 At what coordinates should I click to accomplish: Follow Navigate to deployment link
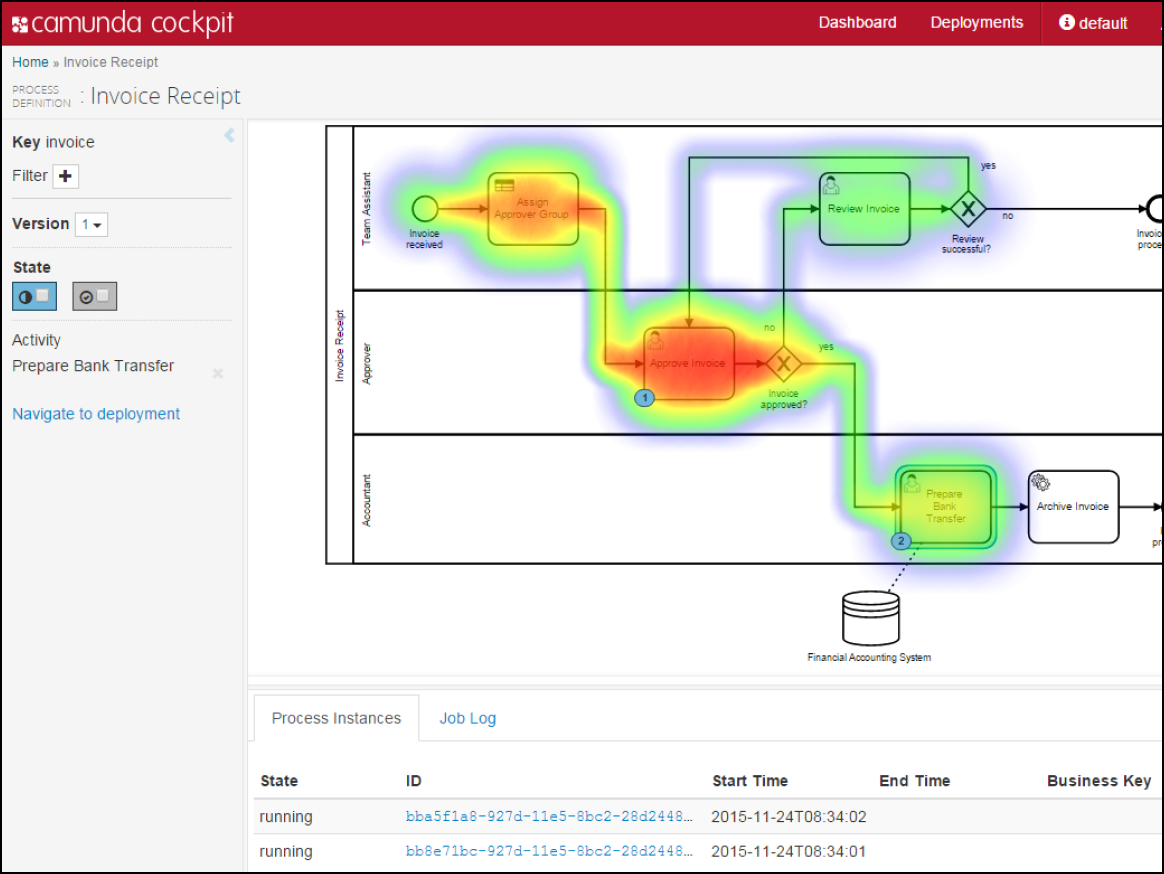coord(96,414)
